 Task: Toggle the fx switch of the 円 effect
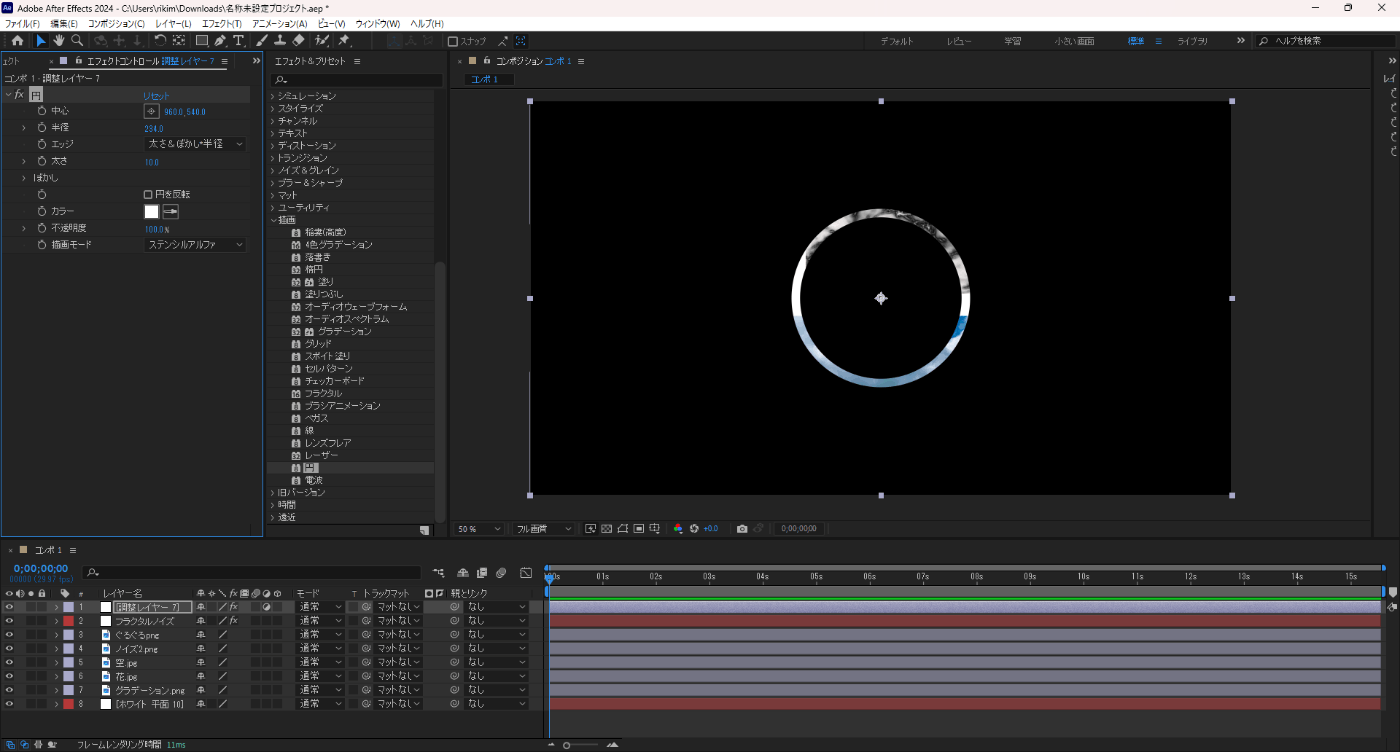point(19,94)
